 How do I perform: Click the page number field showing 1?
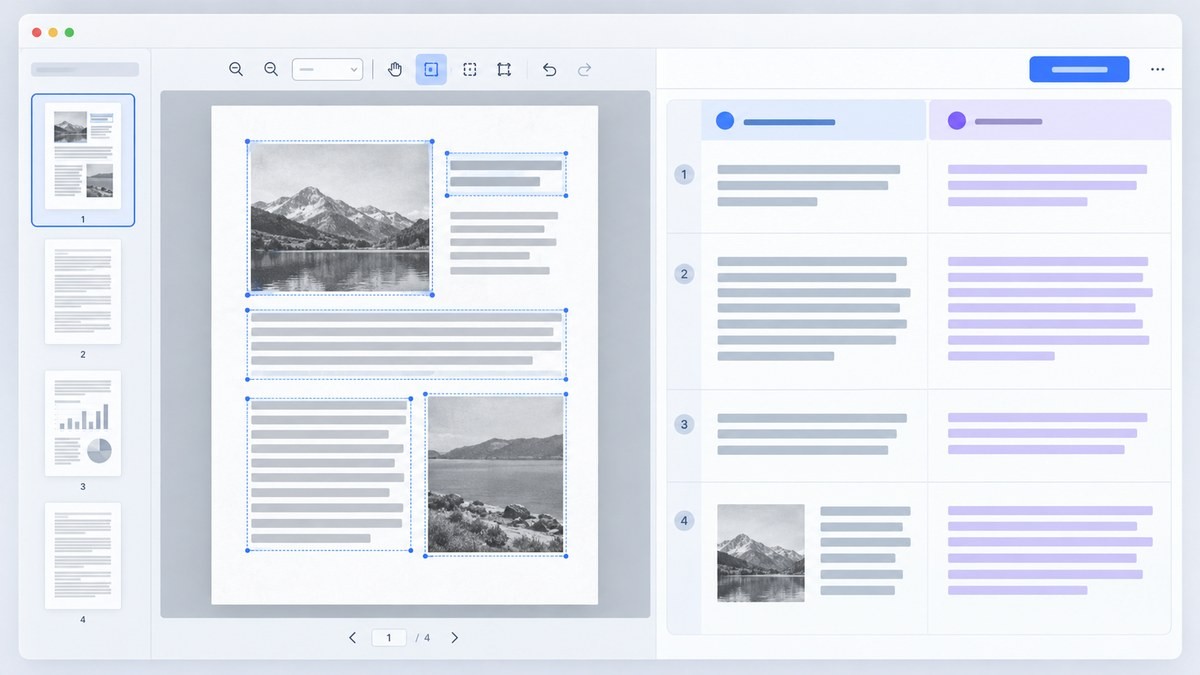pos(389,637)
